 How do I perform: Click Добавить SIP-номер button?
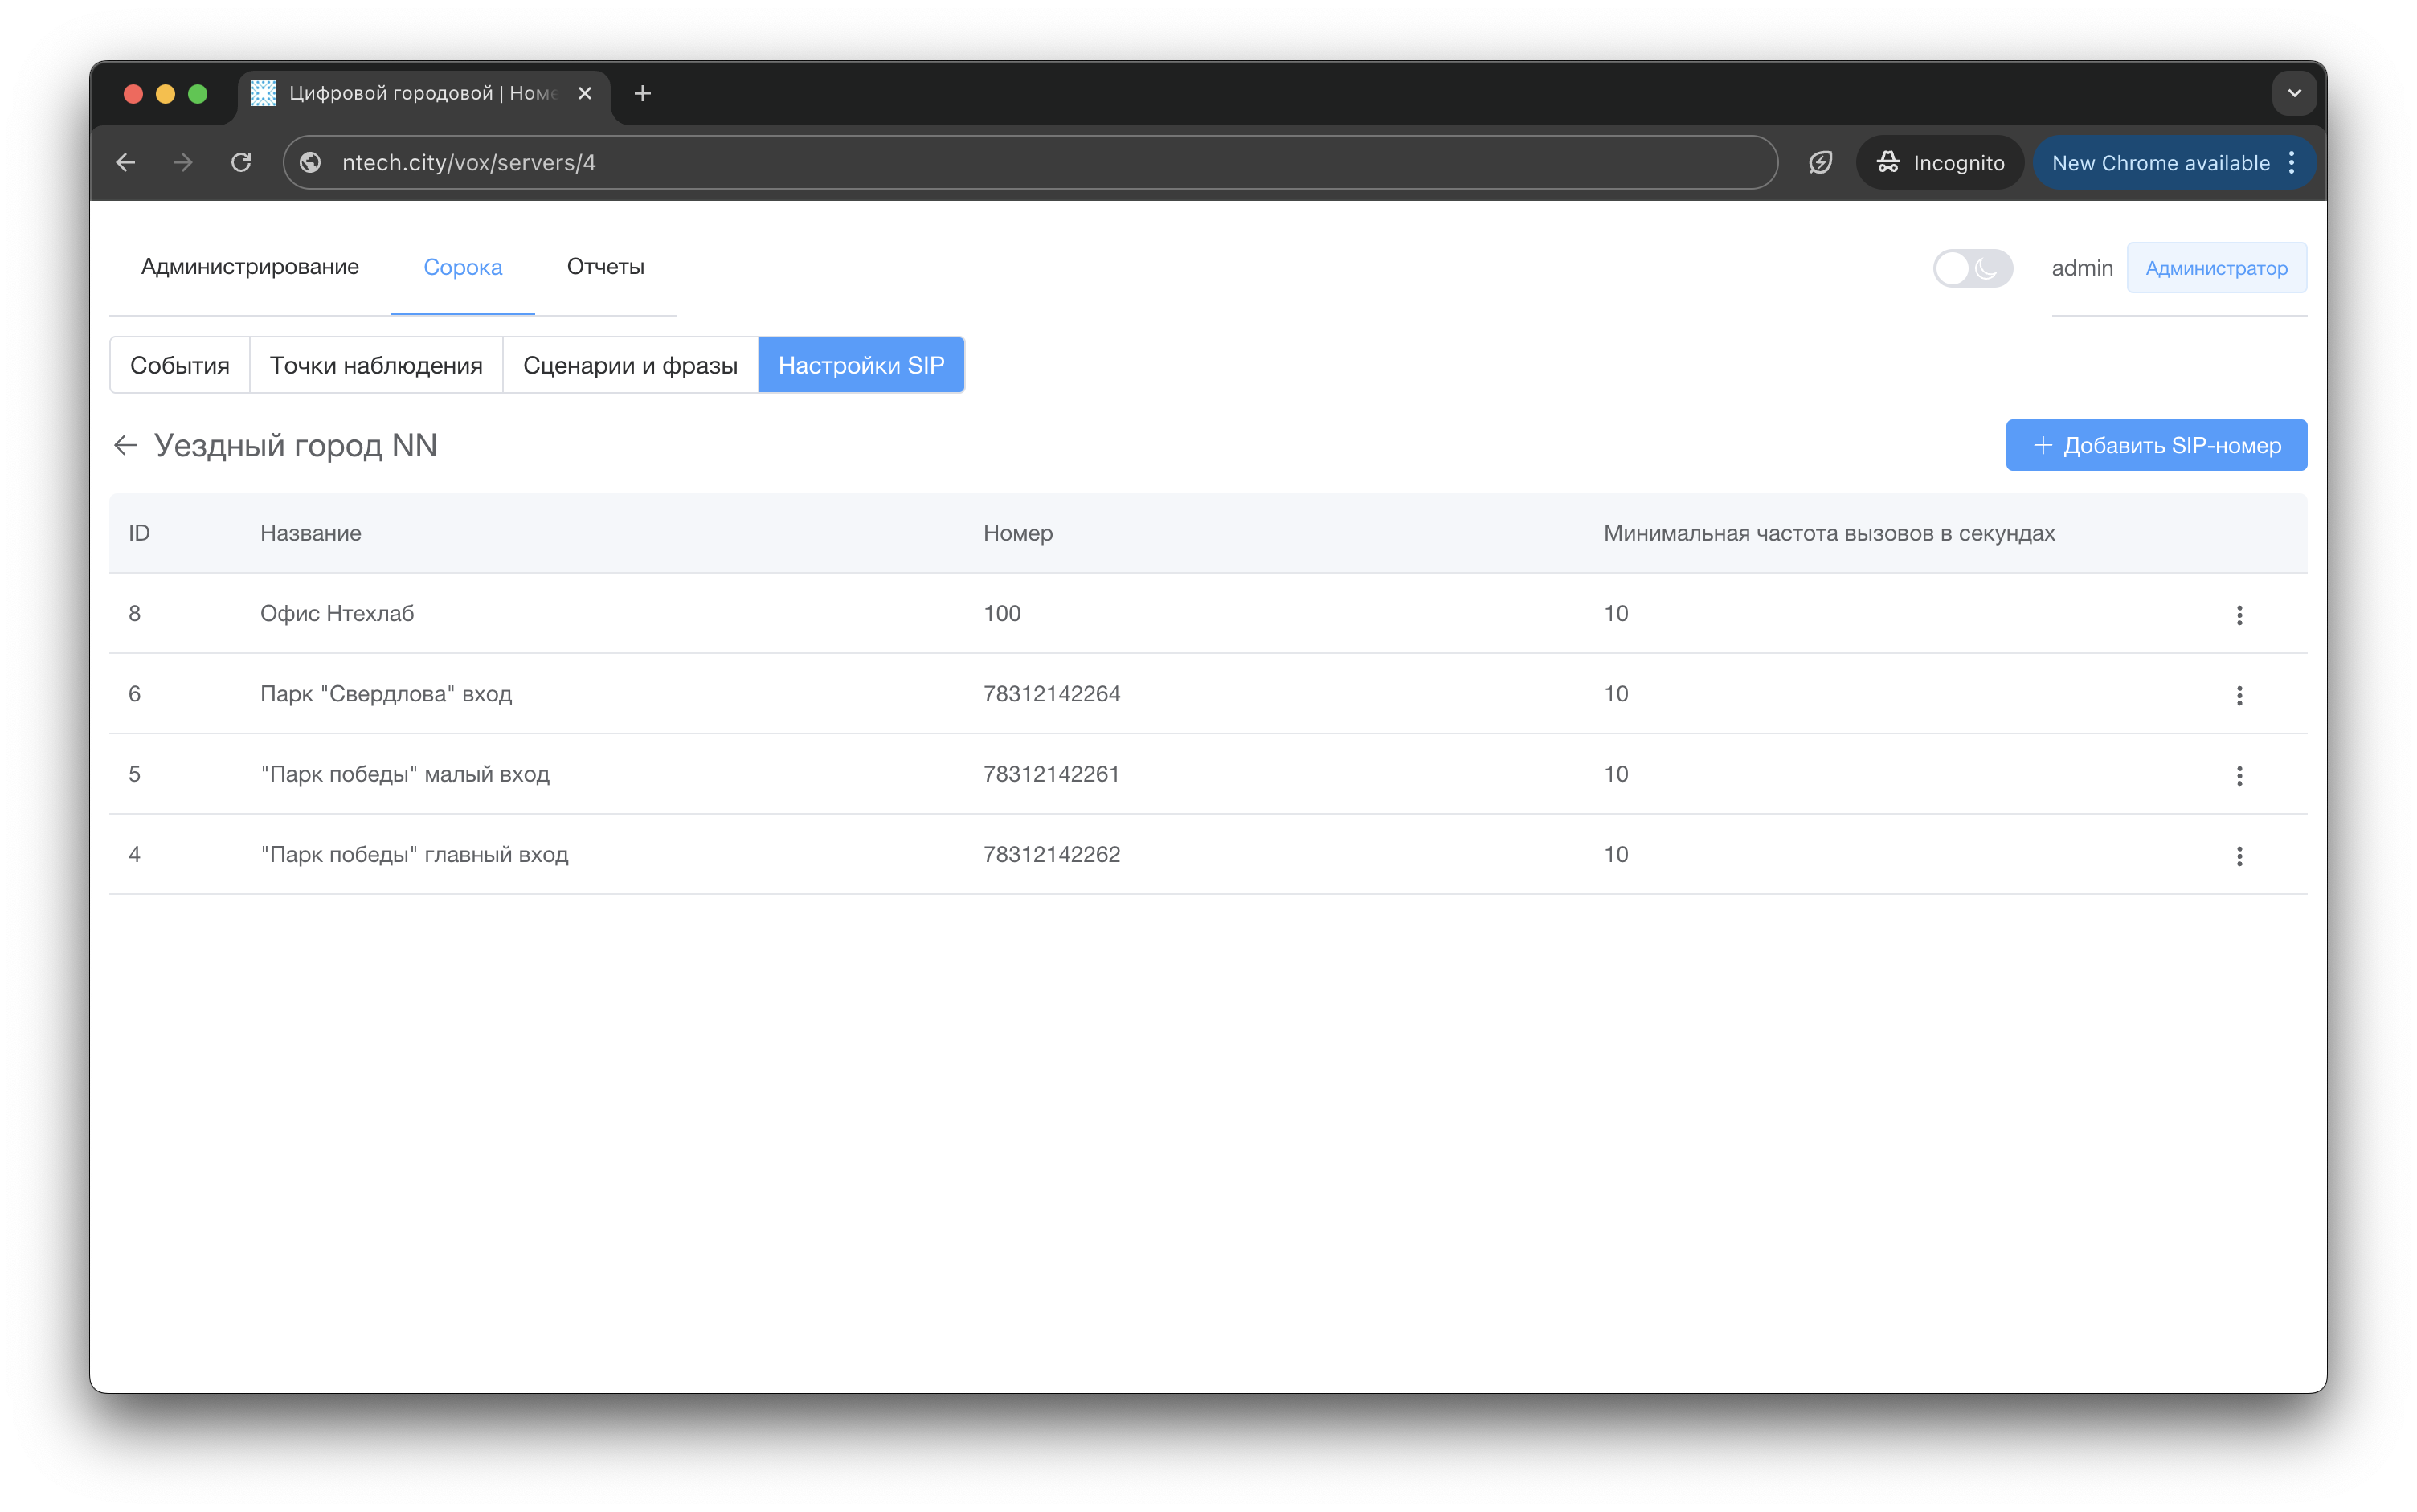click(x=2156, y=445)
